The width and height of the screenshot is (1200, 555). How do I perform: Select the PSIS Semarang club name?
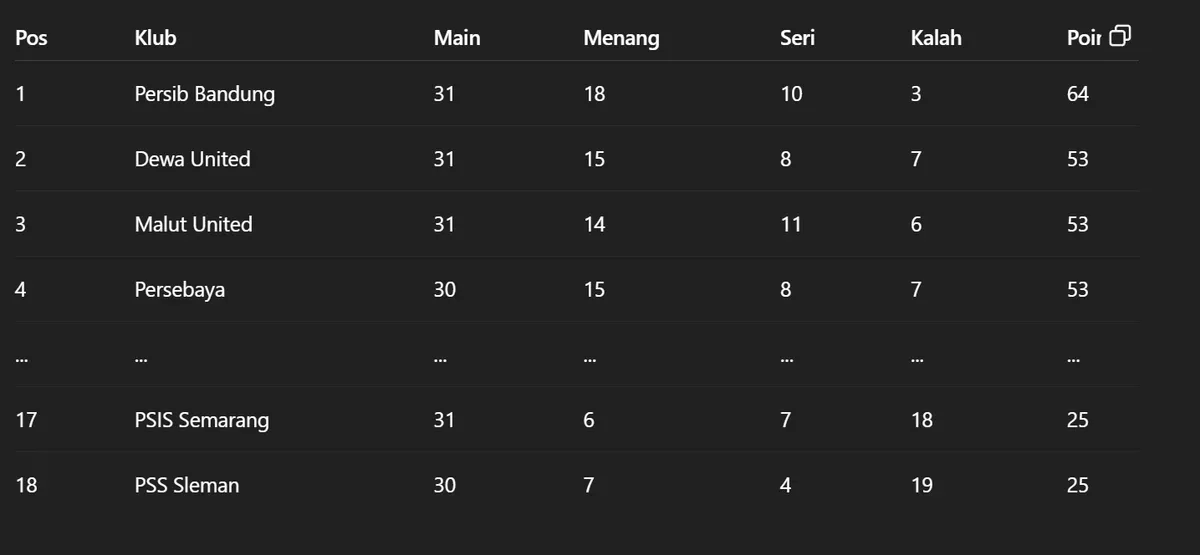pos(202,420)
